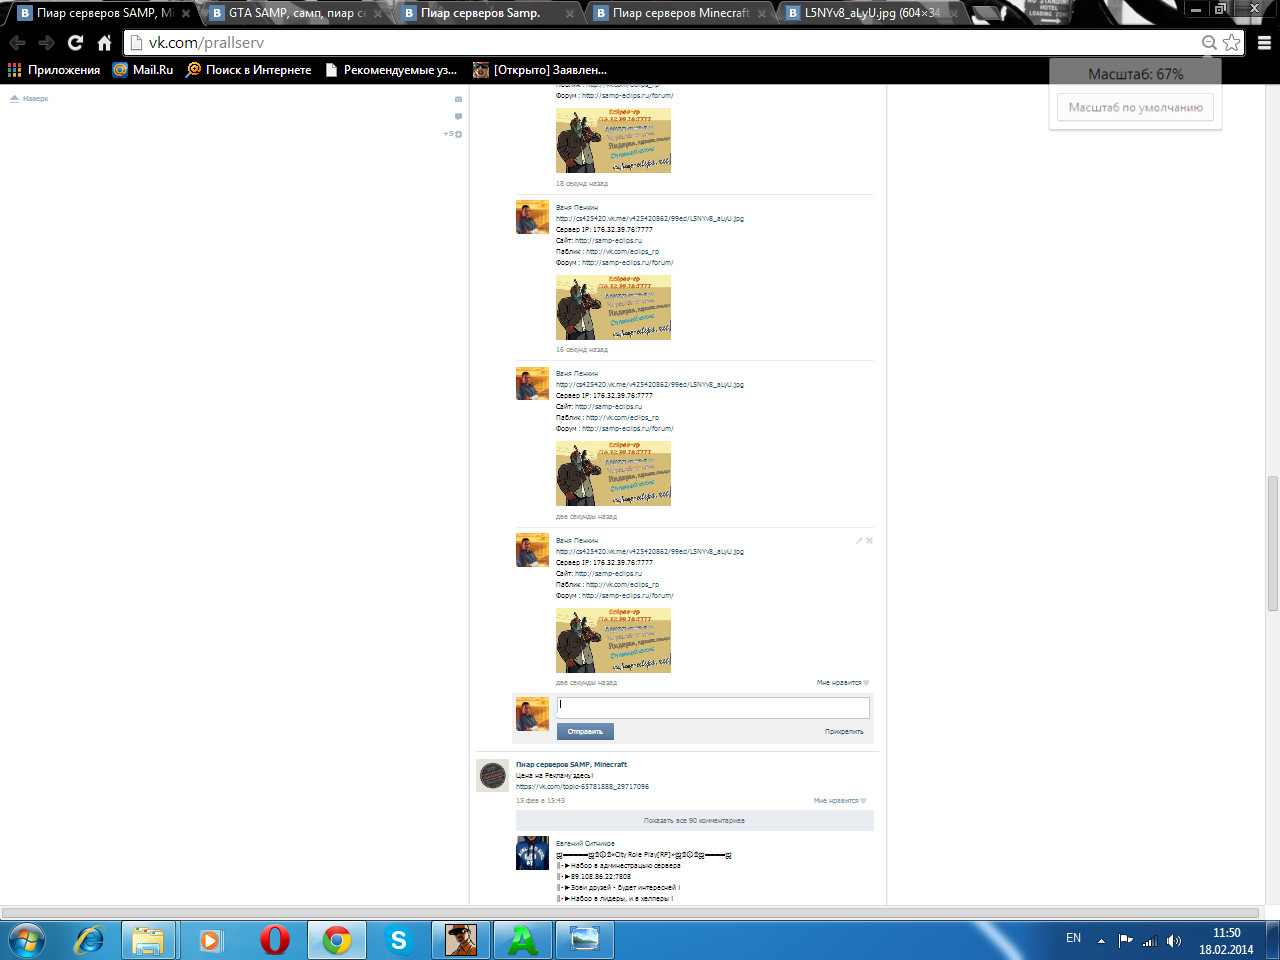The image size is (1280, 960).
Task: Click Евгений Ситников's blue hoodie avatar
Action: [x=532, y=853]
